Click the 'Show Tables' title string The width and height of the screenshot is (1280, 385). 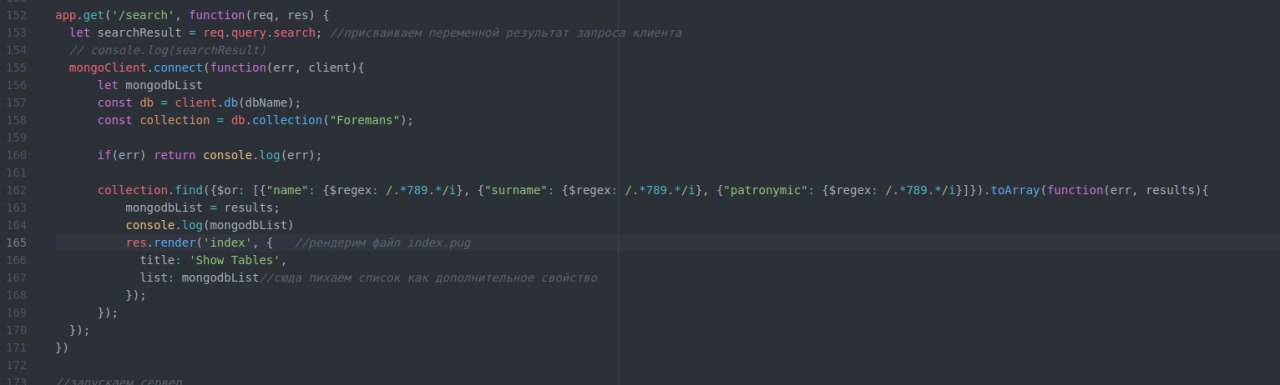pyautogui.click(x=235, y=260)
